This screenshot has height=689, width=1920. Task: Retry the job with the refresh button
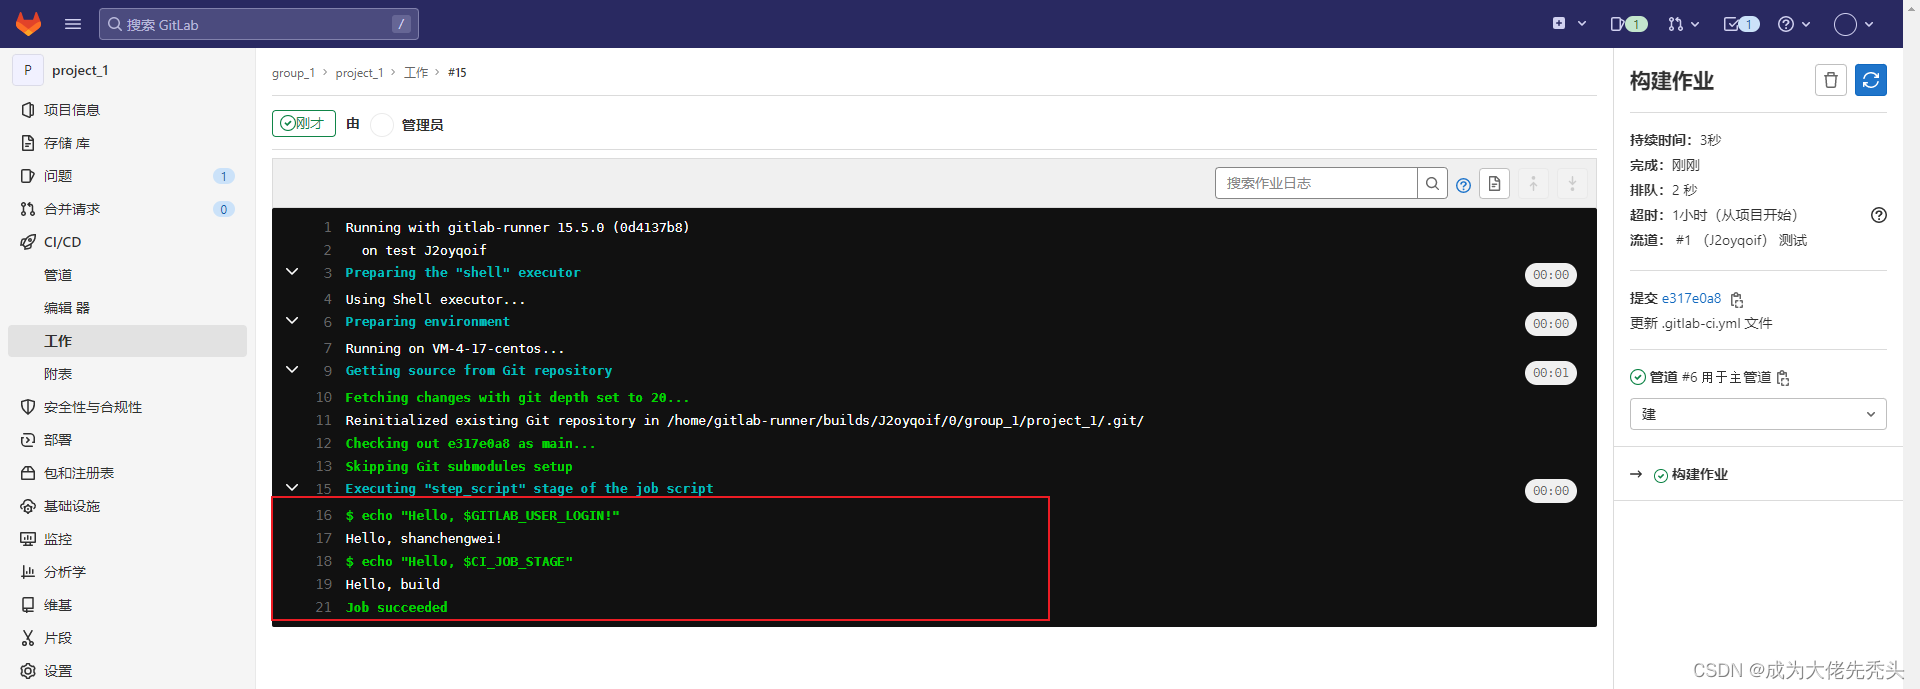pyautogui.click(x=1871, y=80)
